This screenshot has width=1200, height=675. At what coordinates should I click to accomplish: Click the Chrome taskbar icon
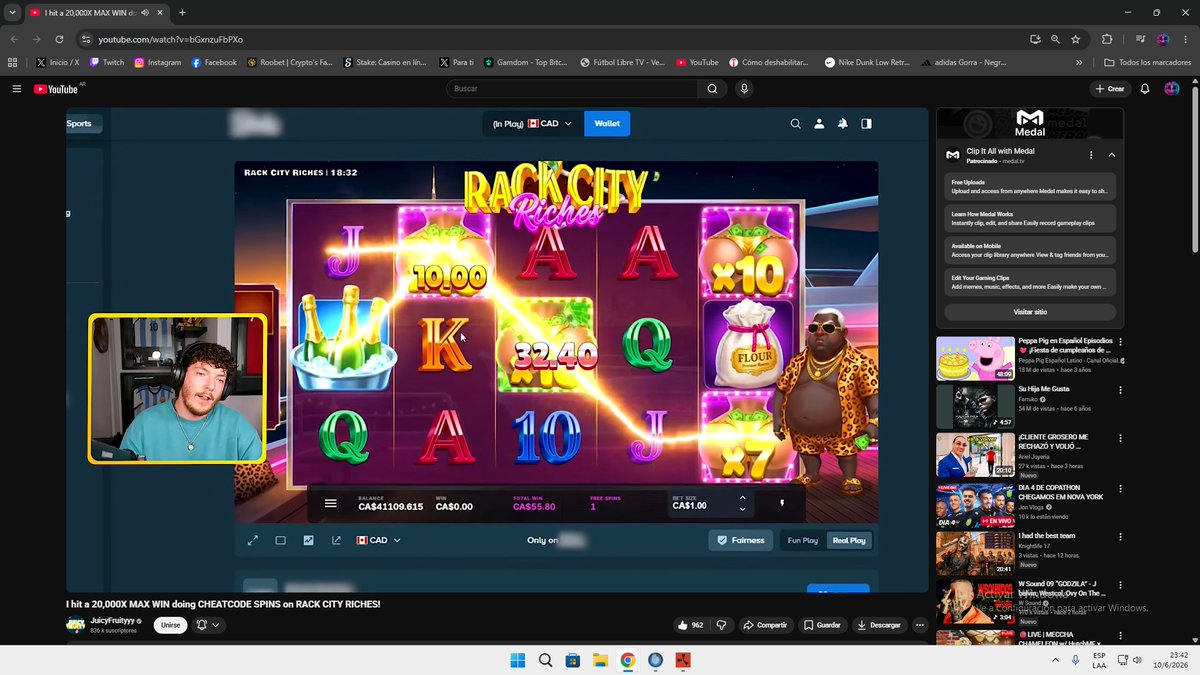click(x=627, y=660)
